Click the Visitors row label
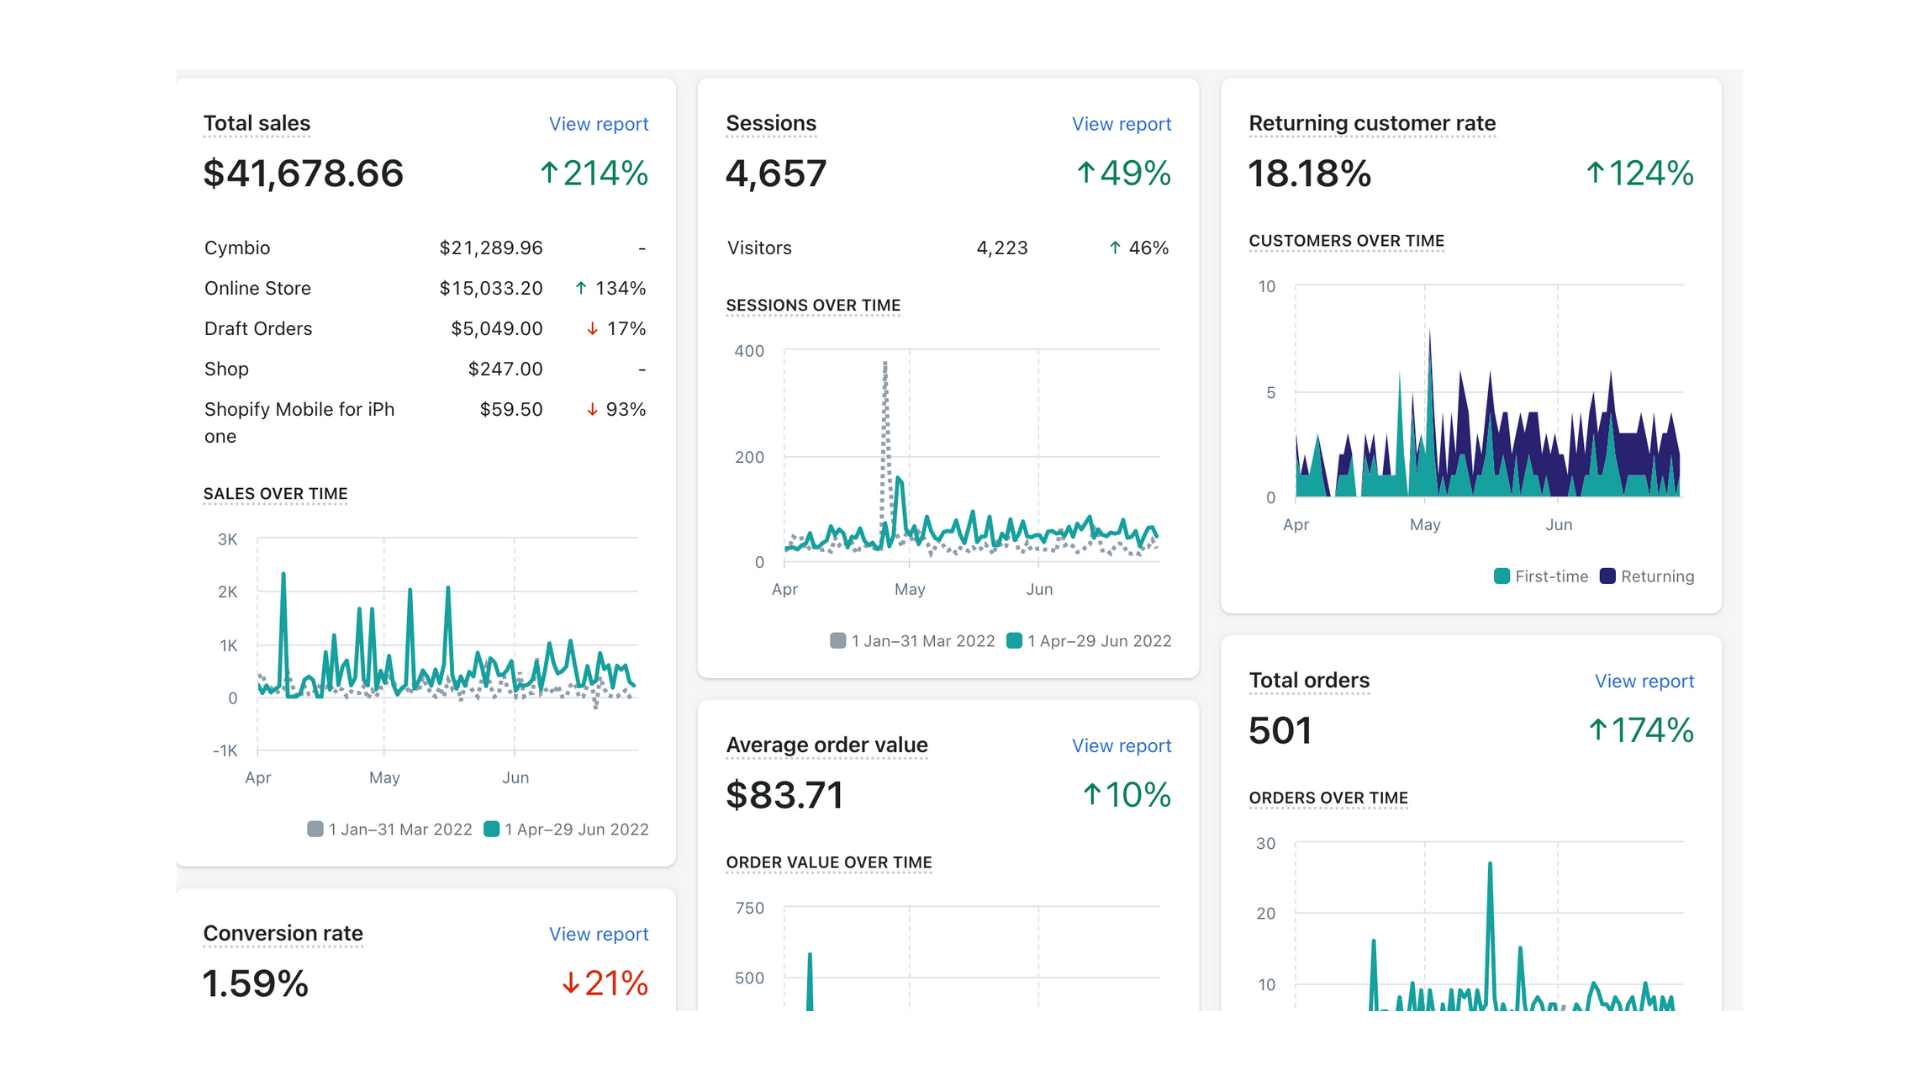 [x=759, y=248]
